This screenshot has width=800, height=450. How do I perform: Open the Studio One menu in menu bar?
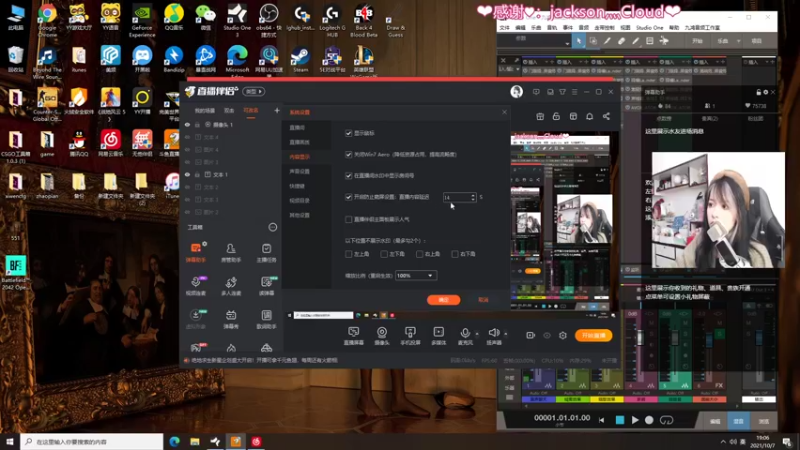coord(649,28)
